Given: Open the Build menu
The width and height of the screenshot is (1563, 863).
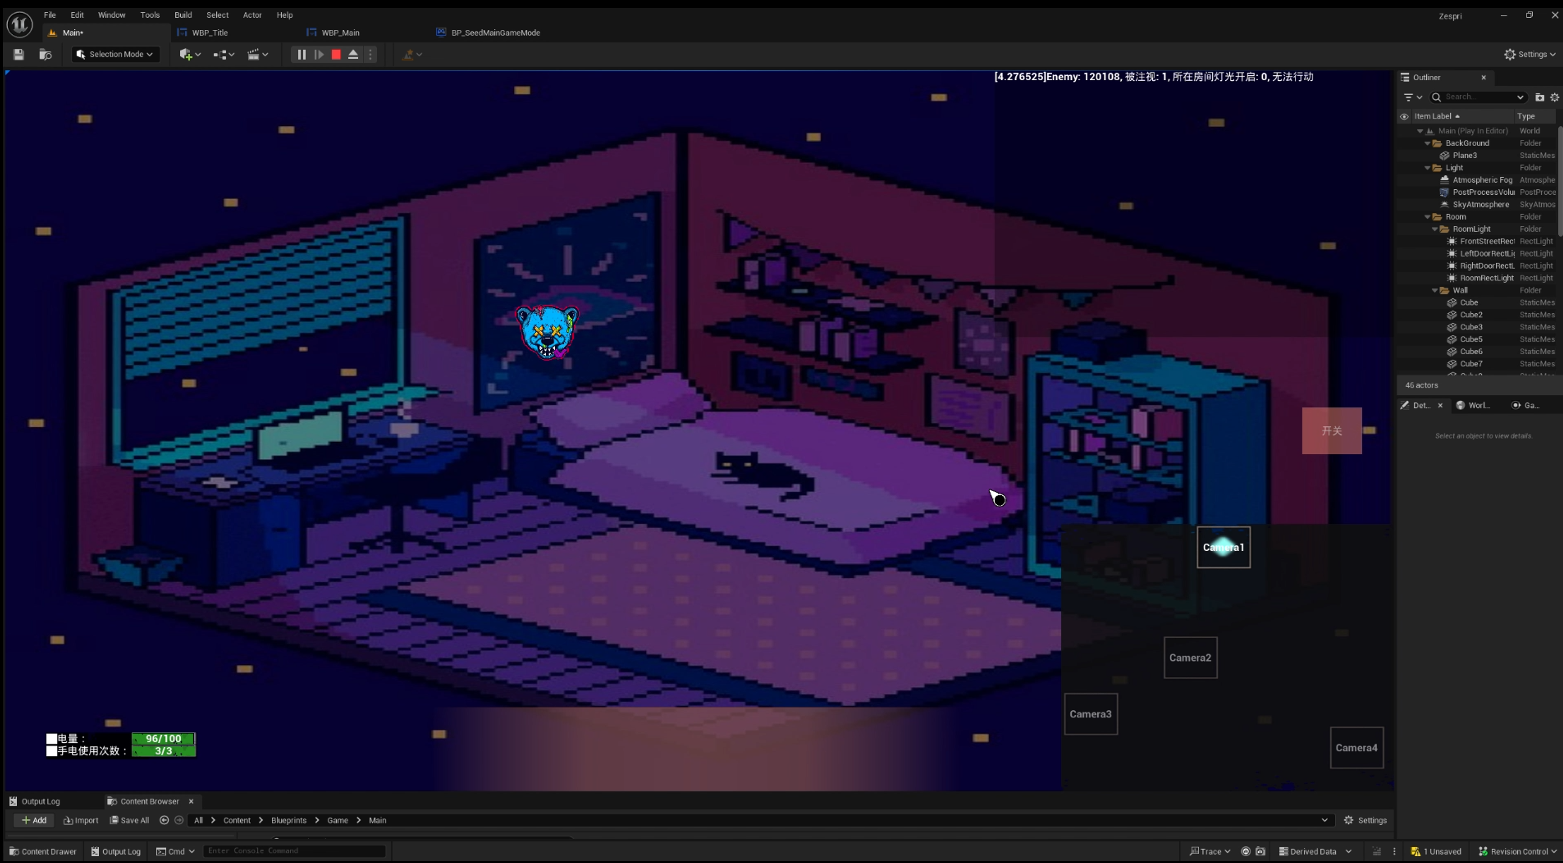Looking at the screenshot, I should (183, 15).
